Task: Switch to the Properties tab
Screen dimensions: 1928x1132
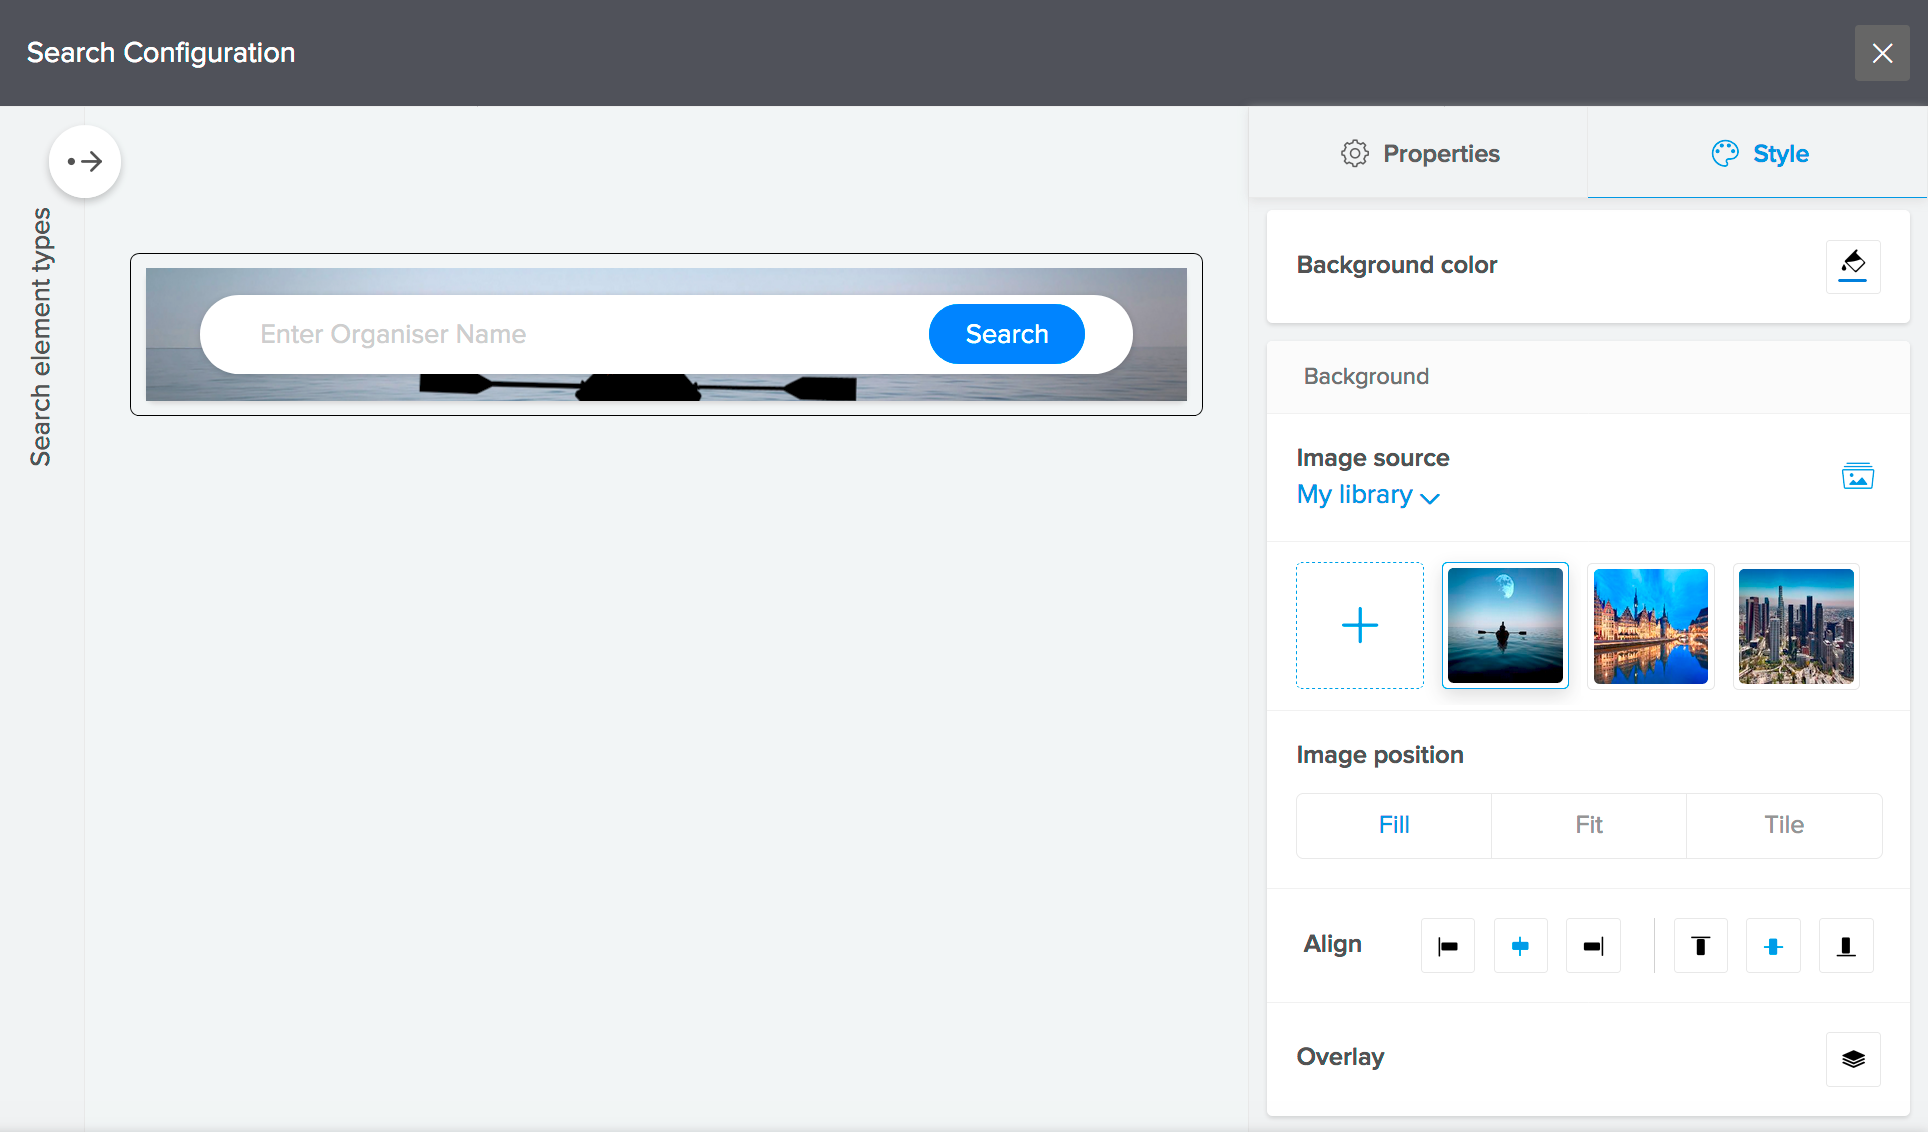Action: coord(1419,154)
